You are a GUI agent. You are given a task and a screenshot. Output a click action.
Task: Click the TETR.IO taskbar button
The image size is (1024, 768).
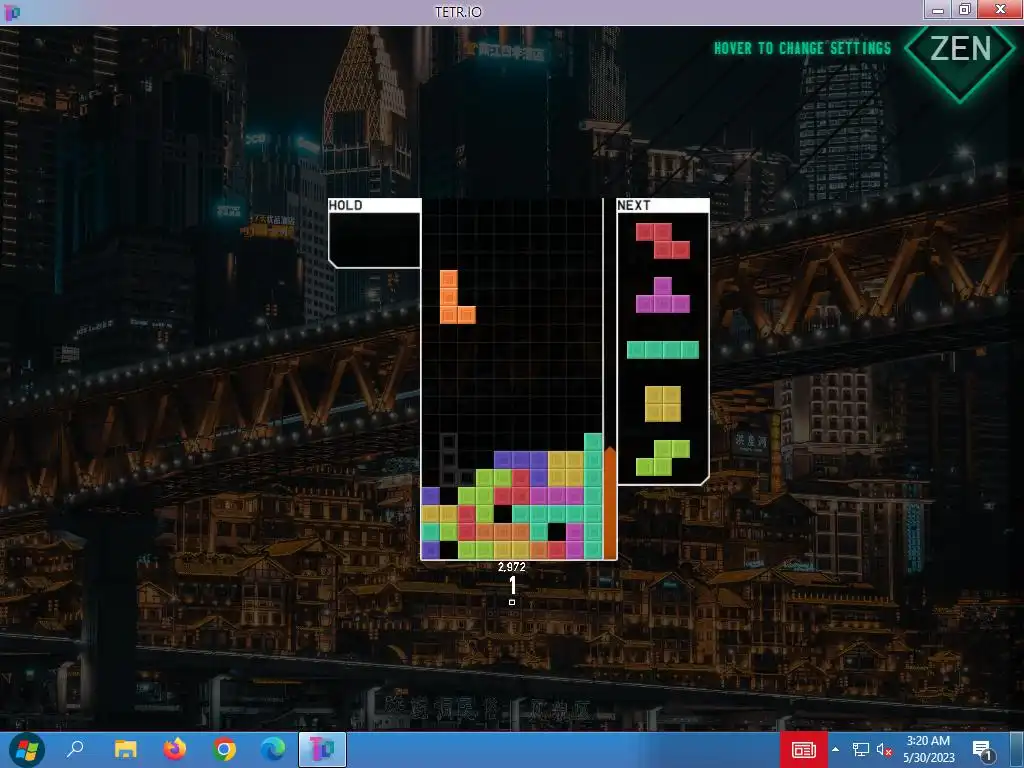(323, 749)
